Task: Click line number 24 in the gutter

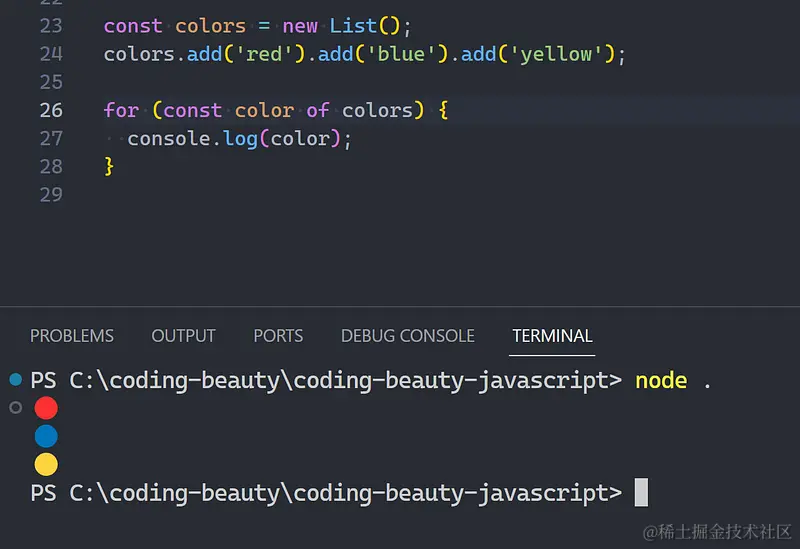Action: click(x=51, y=54)
